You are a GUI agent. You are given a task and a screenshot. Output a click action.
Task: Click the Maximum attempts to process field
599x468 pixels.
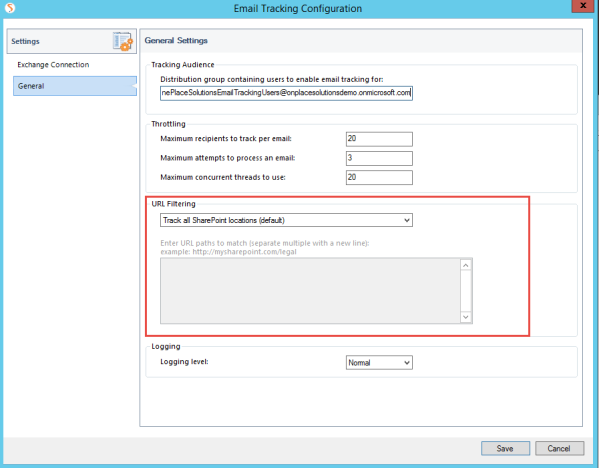click(379, 158)
